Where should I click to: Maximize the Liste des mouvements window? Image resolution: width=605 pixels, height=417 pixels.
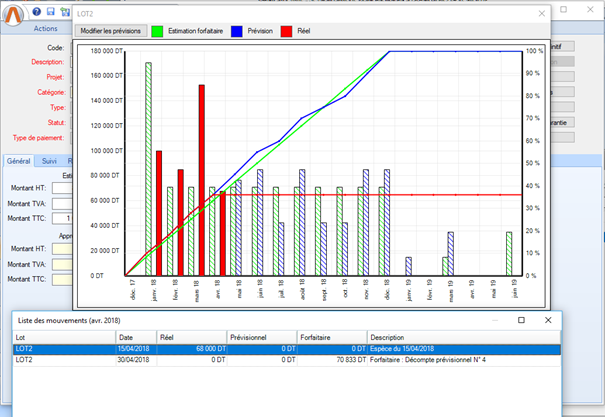(x=521, y=320)
